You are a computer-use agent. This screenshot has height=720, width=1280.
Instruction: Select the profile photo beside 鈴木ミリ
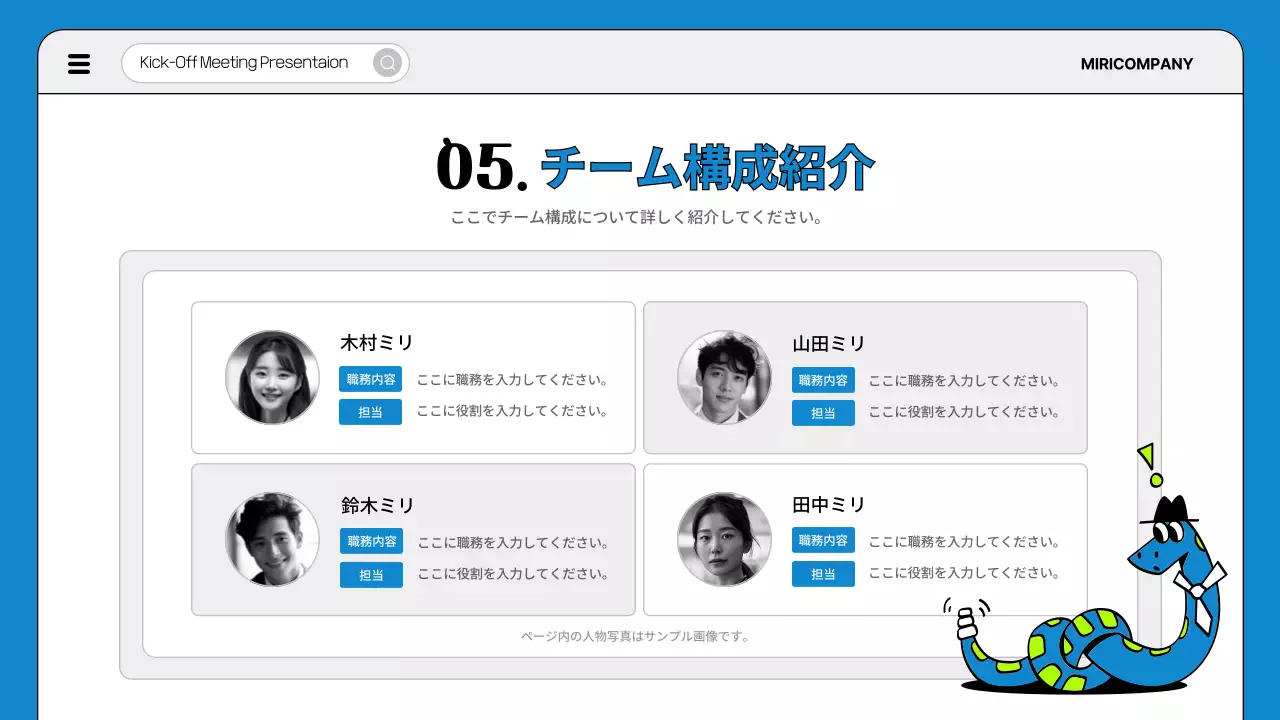pyautogui.click(x=272, y=539)
